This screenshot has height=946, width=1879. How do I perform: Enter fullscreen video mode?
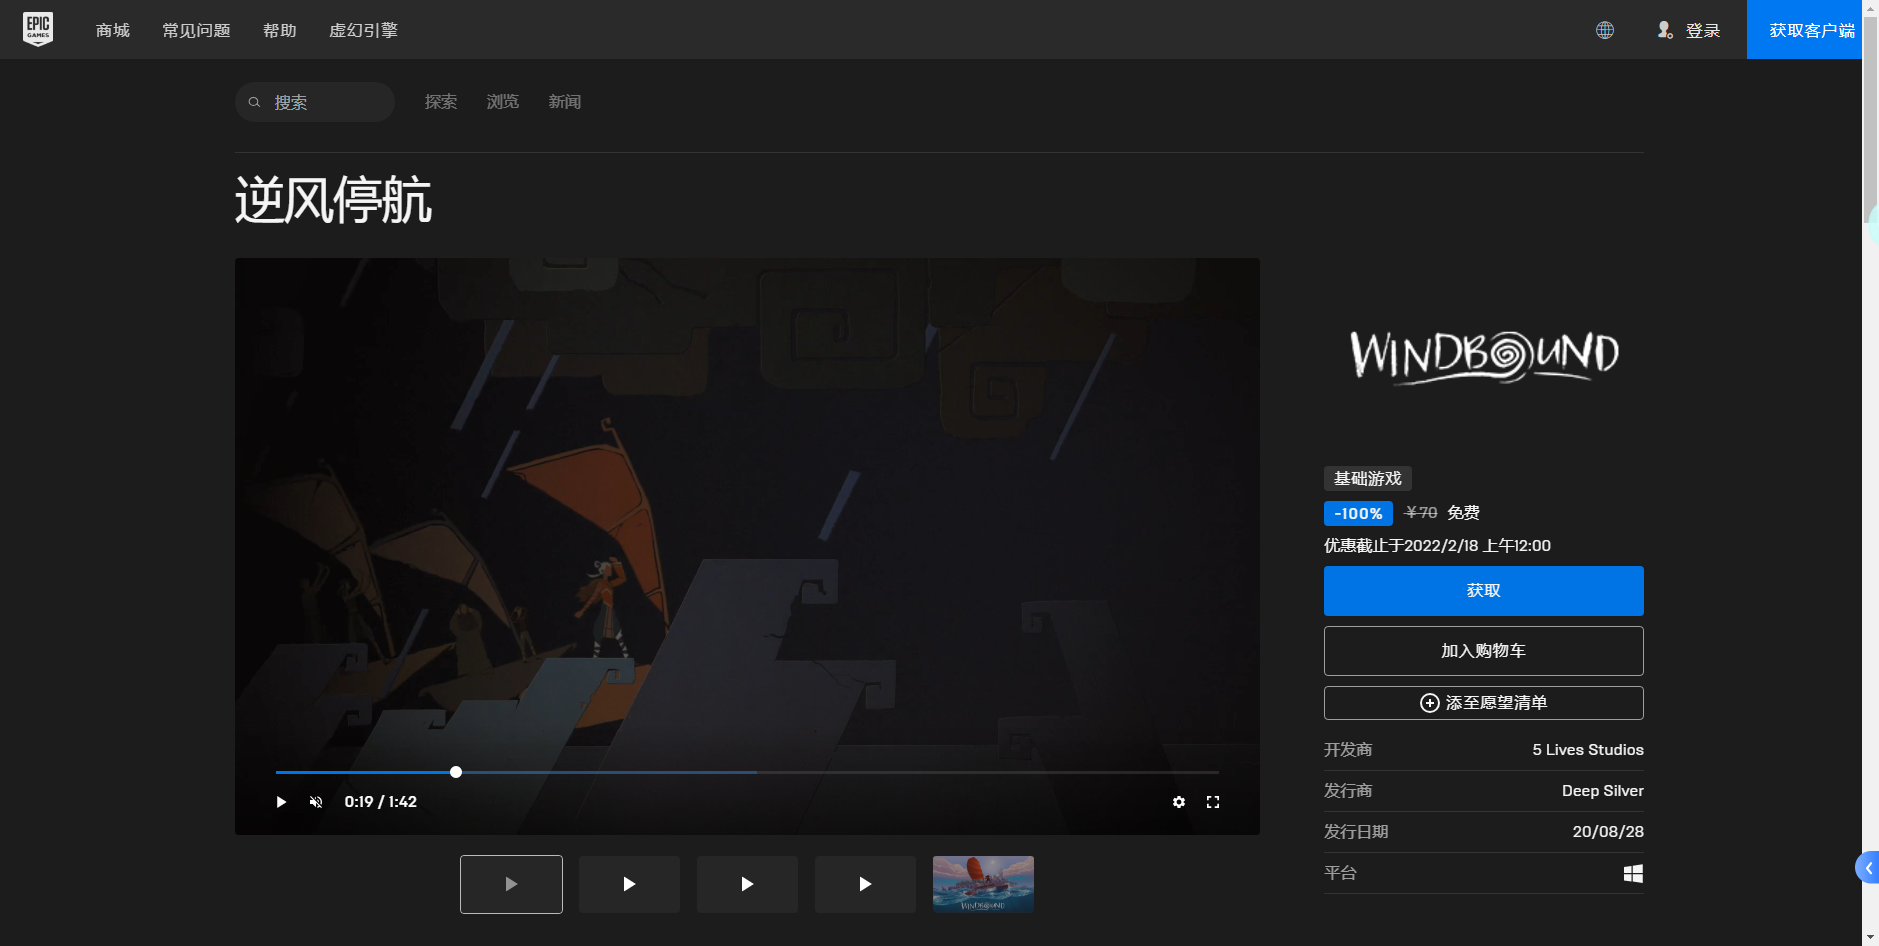coord(1213,802)
